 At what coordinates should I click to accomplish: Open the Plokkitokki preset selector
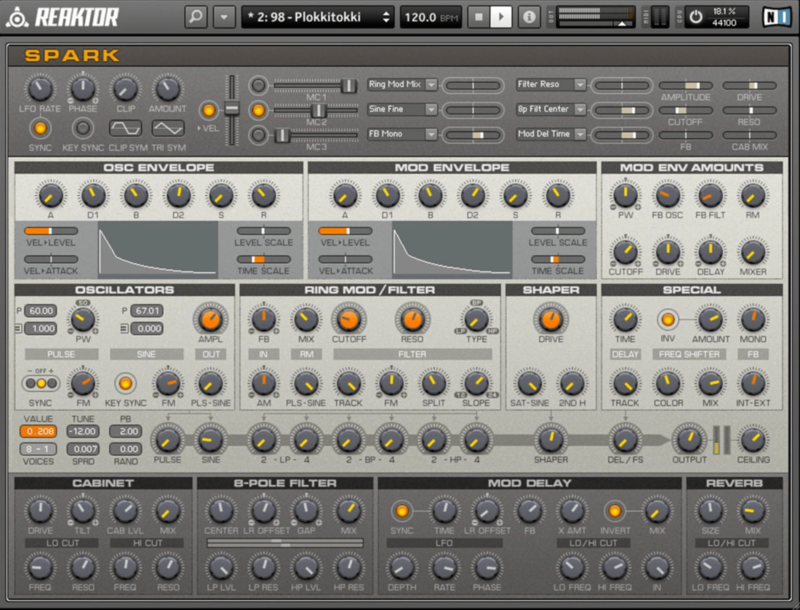click(x=317, y=17)
